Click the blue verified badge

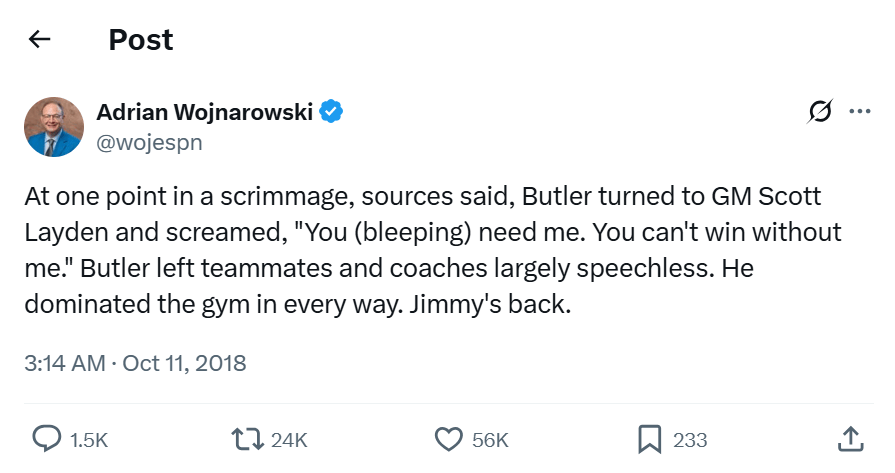pyautogui.click(x=331, y=111)
